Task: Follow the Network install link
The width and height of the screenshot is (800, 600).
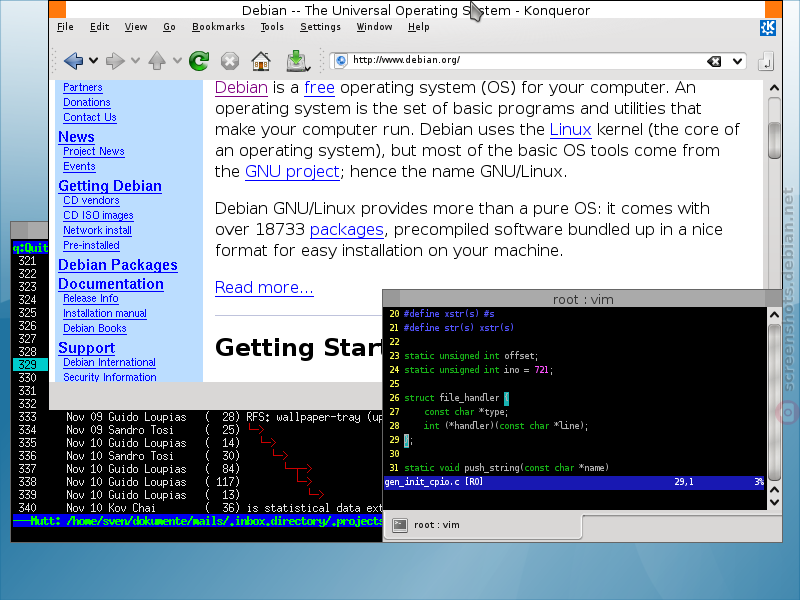Action: coord(97,230)
